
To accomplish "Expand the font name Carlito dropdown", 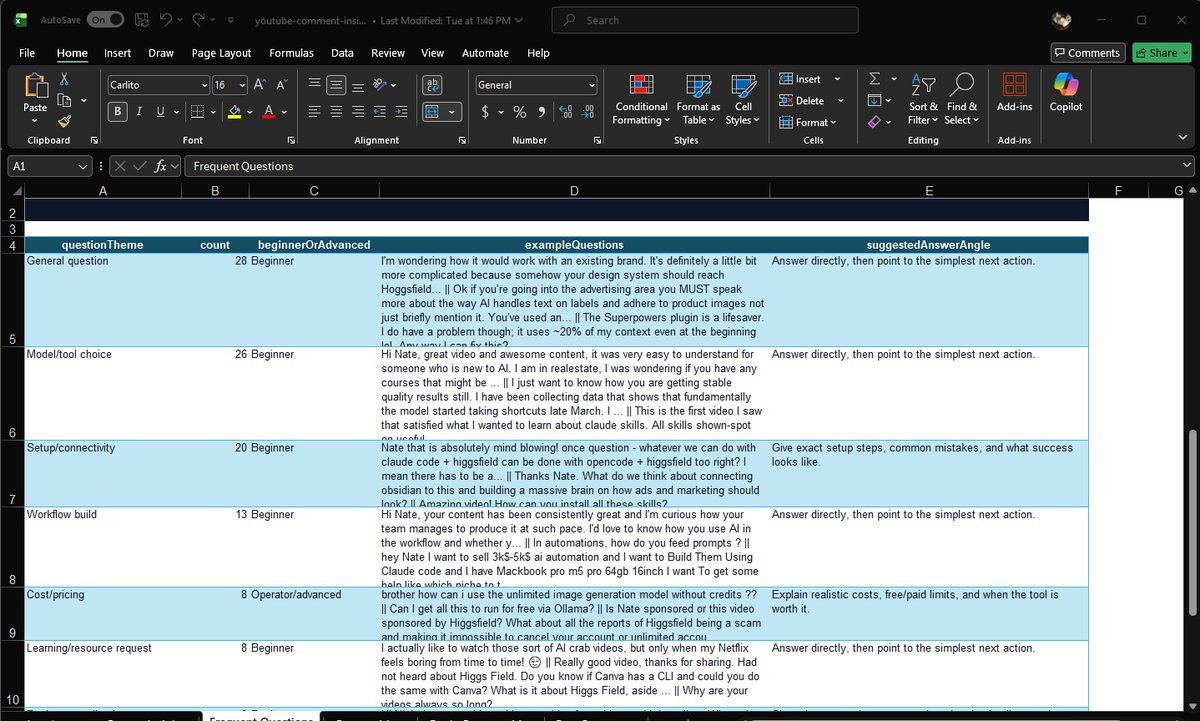I will click(204, 85).
